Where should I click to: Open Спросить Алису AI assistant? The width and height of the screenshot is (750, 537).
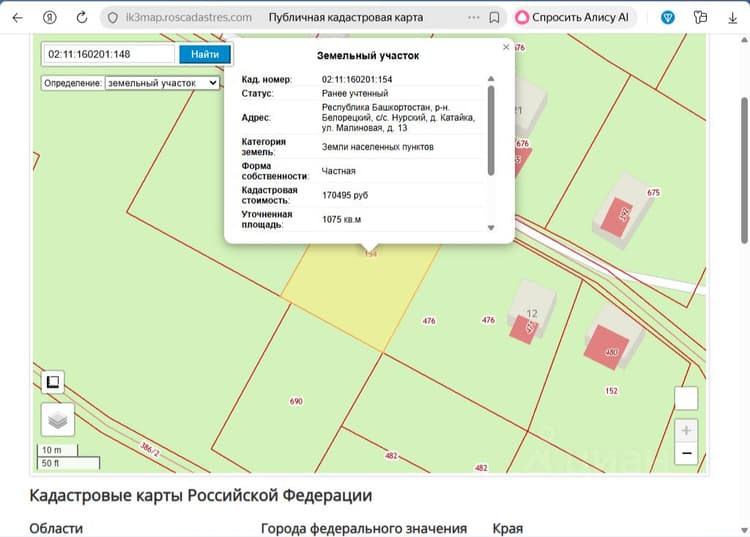(x=572, y=18)
